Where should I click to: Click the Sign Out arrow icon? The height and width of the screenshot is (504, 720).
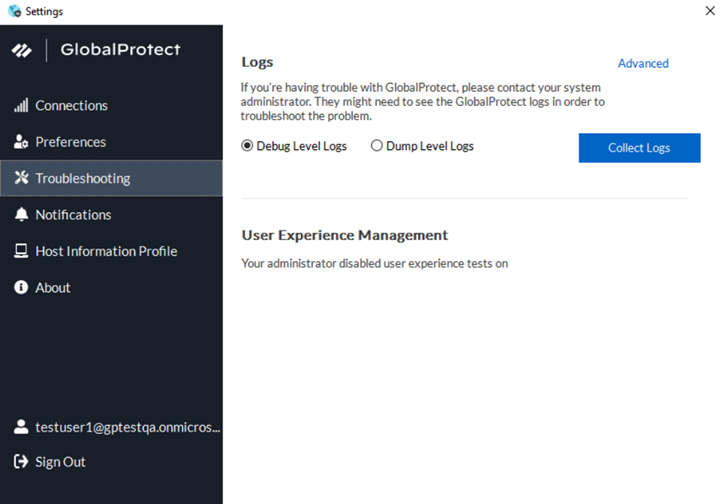[21, 462]
